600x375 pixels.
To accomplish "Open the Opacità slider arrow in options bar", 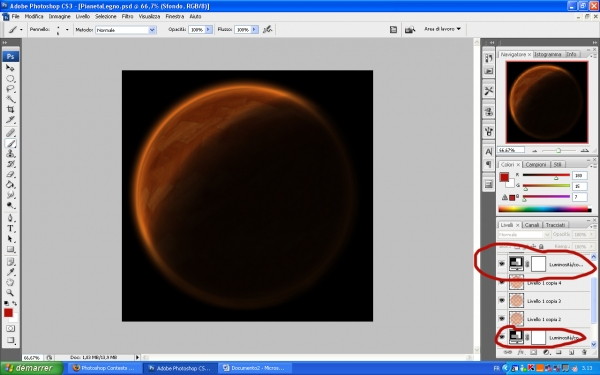I will pos(209,29).
